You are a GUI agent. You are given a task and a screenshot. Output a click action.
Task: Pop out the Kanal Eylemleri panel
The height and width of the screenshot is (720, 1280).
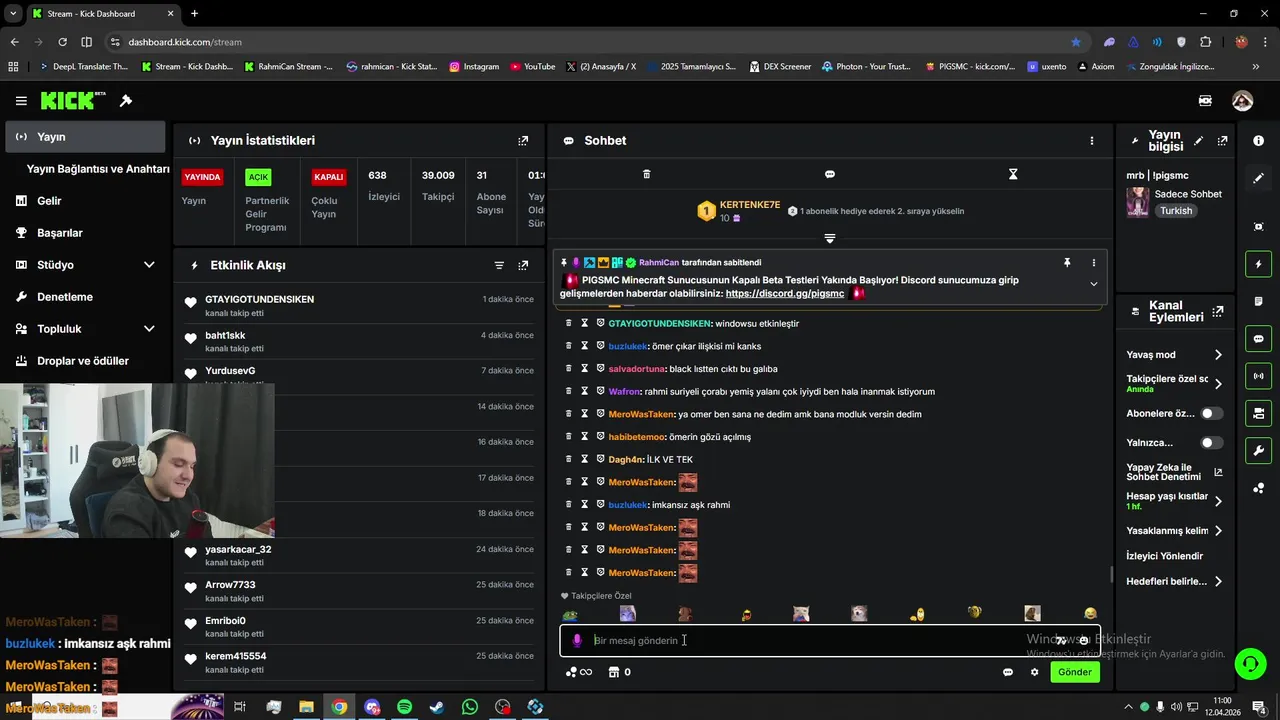pyautogui.click(x=1217, y=312)
